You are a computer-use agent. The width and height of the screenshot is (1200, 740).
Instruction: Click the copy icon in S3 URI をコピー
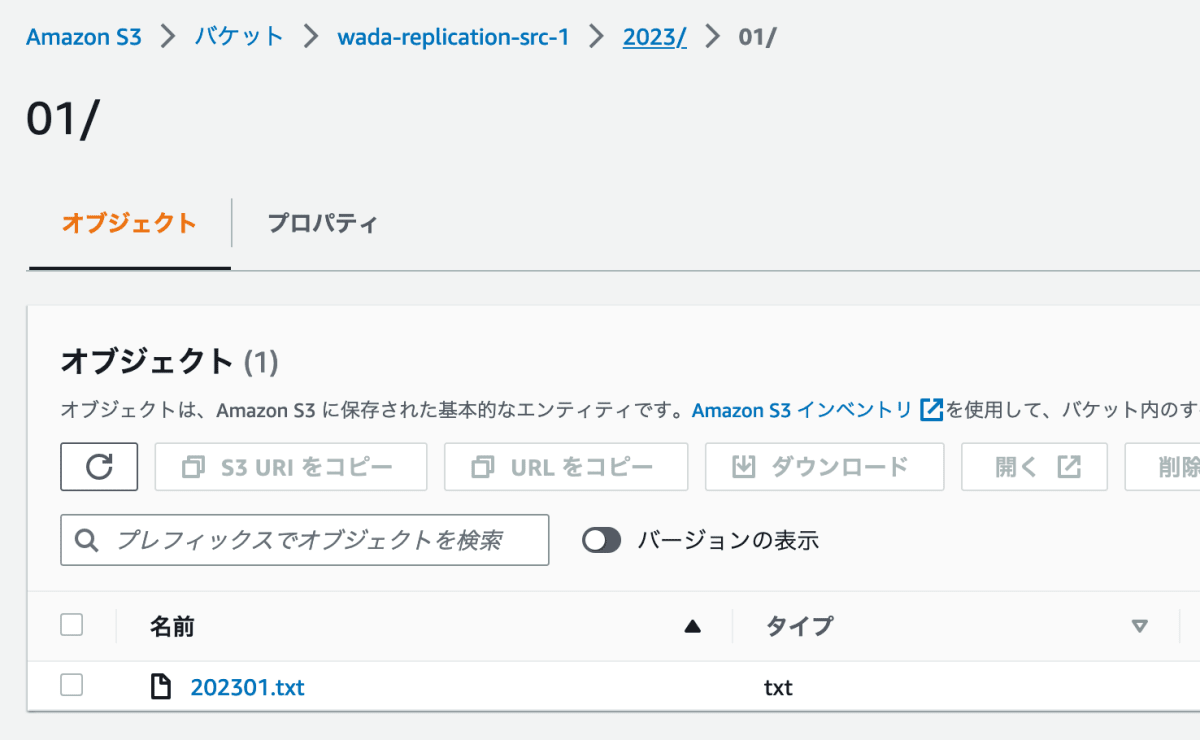(193, 467)
